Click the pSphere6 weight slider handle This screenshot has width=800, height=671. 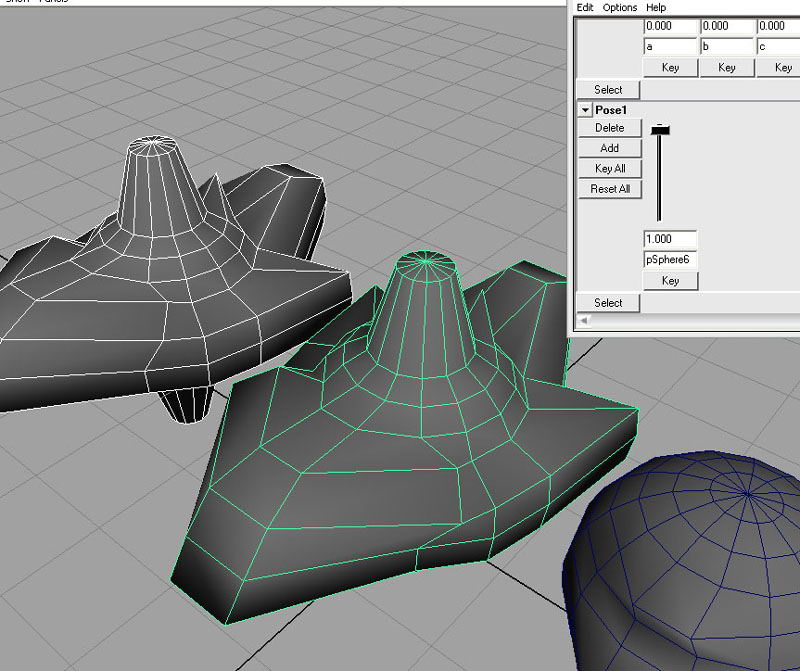660,130
